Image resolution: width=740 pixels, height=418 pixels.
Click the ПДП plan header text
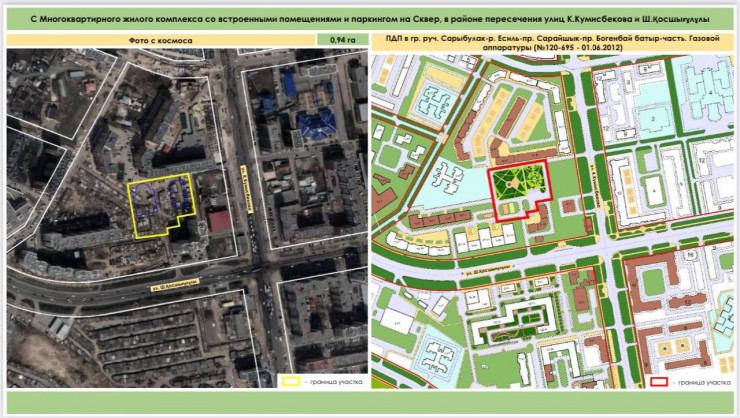tap(549, 40)
